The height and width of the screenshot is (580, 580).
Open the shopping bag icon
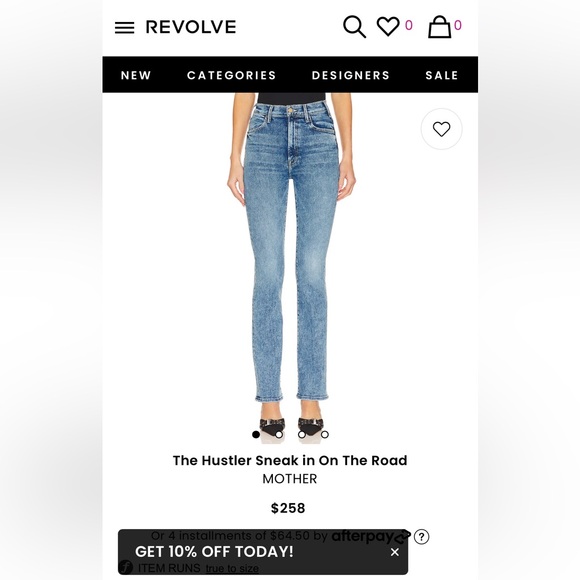point(439,27)
